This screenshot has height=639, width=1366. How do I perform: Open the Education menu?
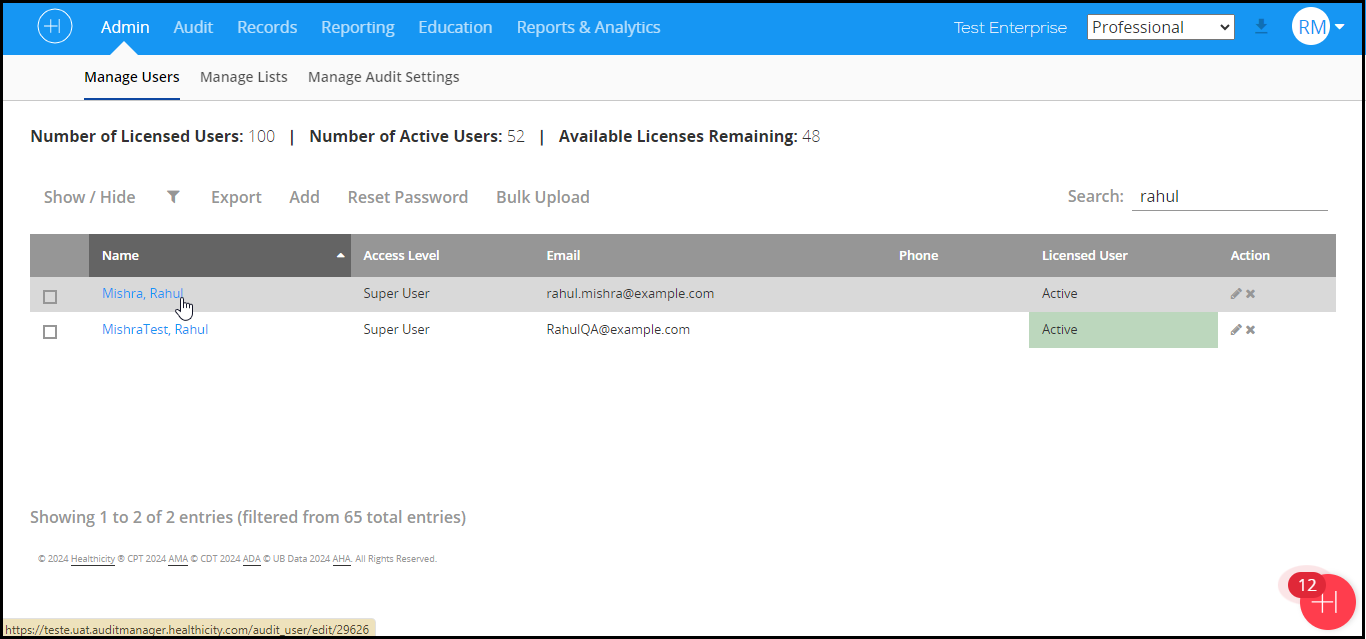click(x=455, y=27)
